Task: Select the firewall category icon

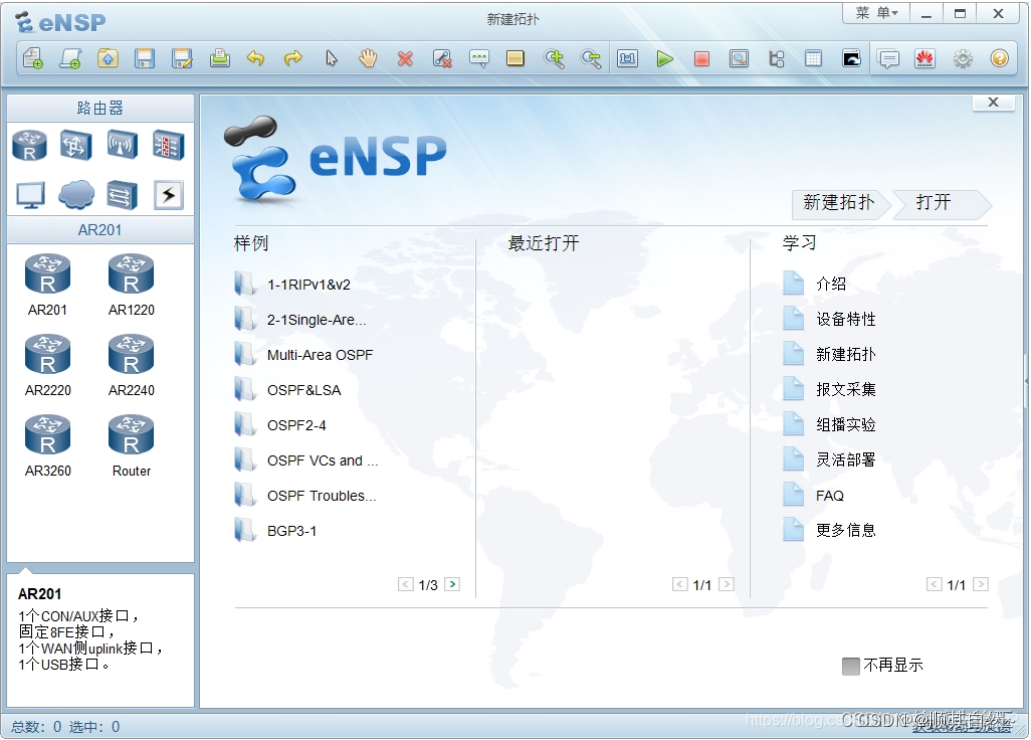Action: pyautogui.click(x=168, y=145)
